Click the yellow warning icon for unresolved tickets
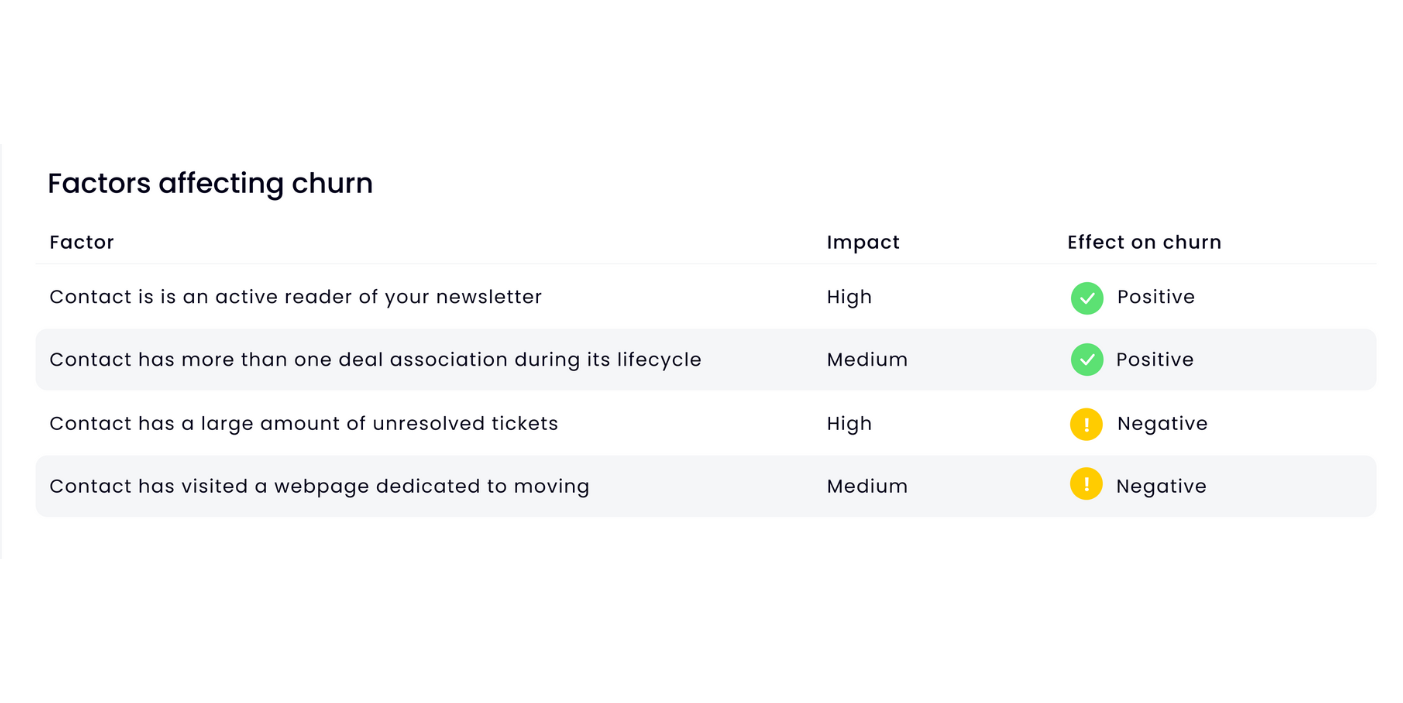 tap(1086, 424)
